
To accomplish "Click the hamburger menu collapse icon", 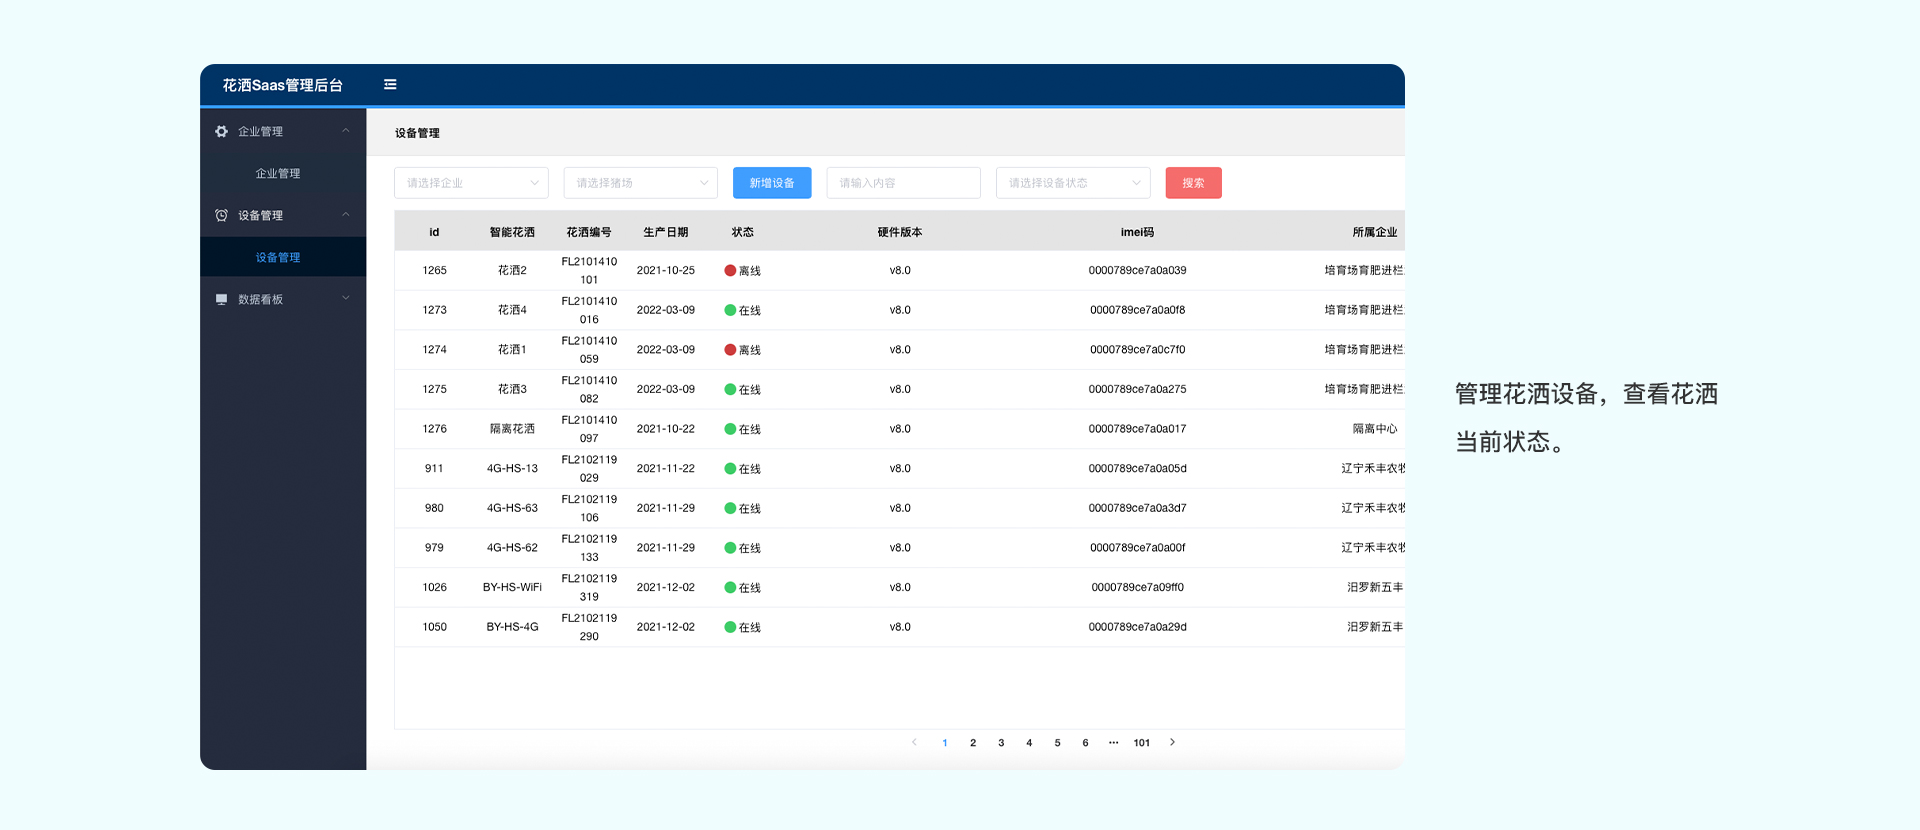I will 390,85.
